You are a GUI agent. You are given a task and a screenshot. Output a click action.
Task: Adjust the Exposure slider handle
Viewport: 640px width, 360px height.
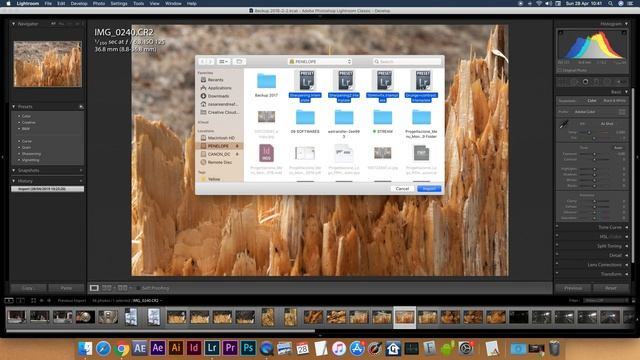tap(594, 154)
